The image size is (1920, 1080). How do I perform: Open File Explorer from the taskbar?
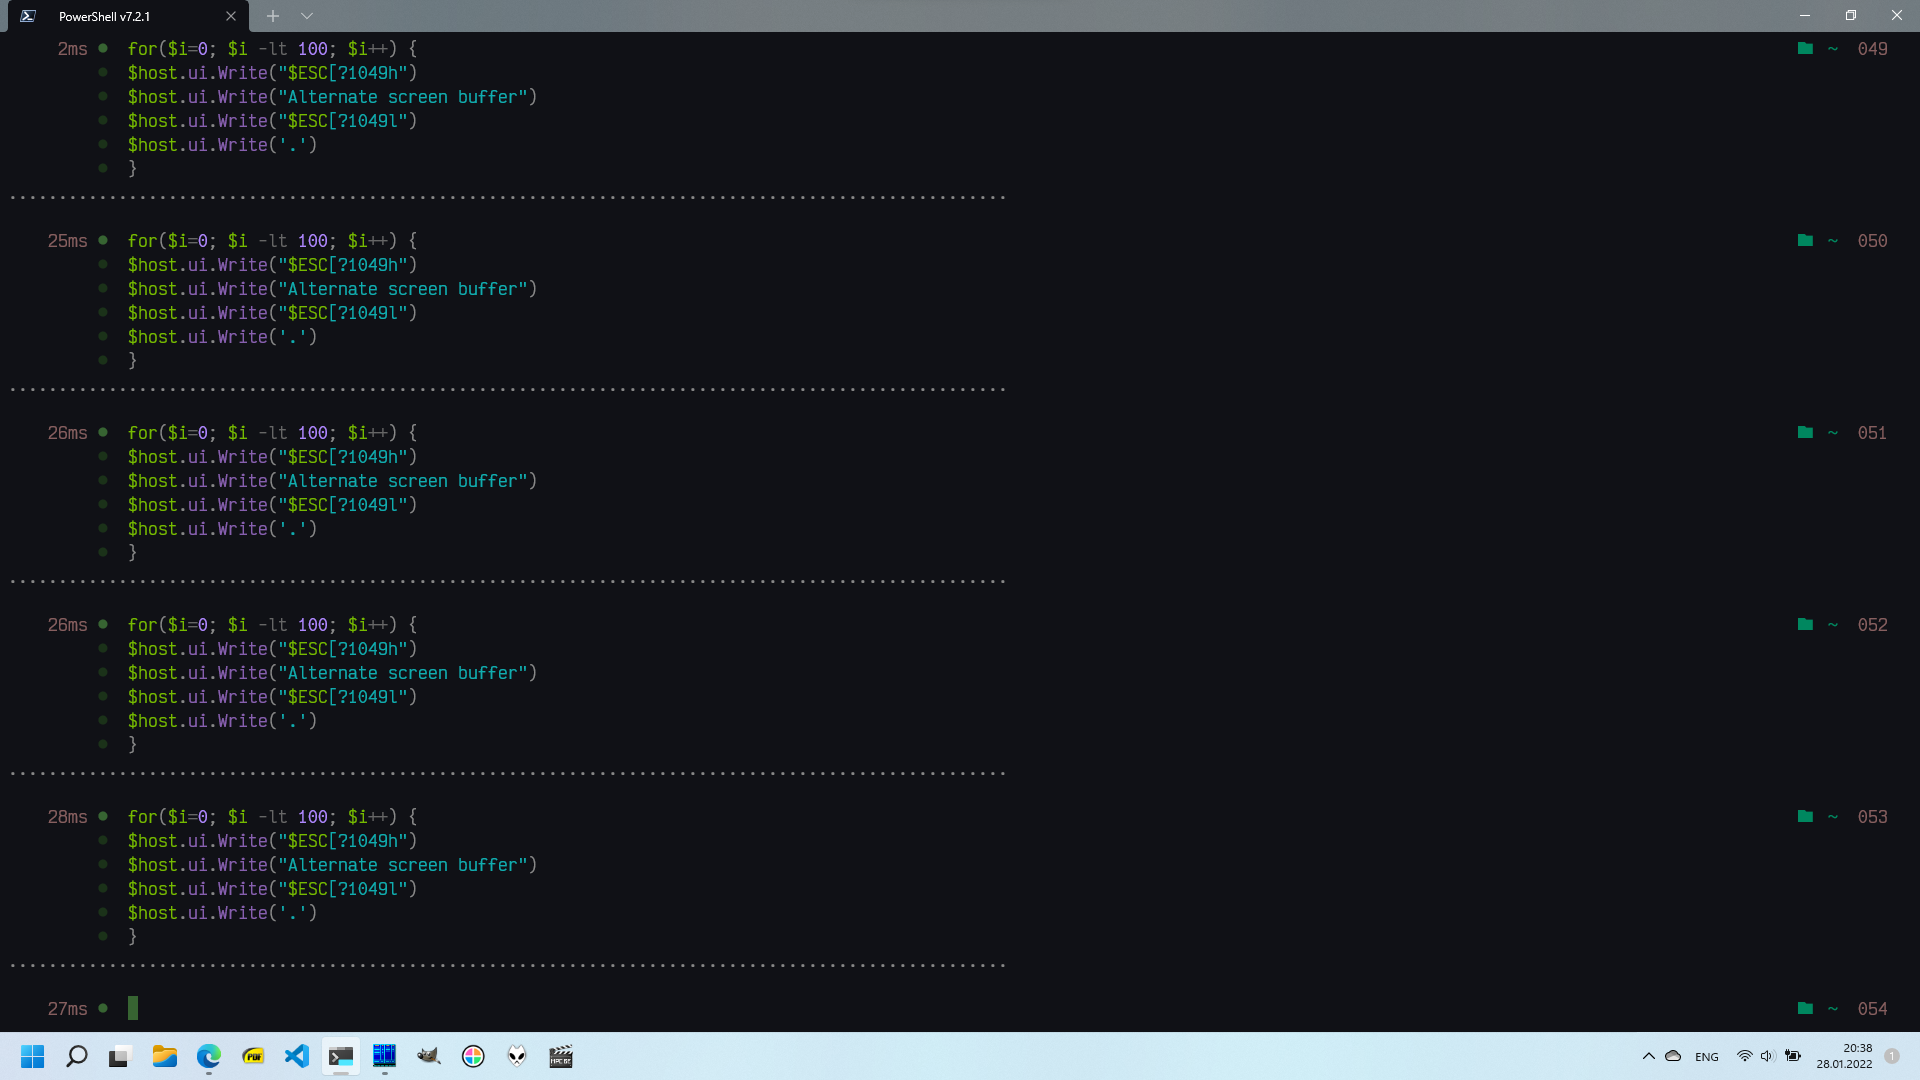pyautogui.click(x=164, y=1056)
